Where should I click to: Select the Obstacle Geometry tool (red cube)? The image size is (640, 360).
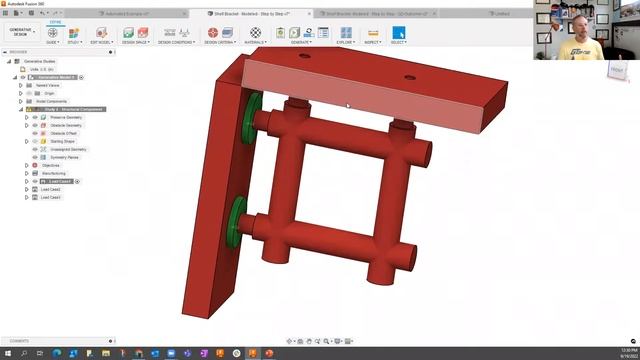(x=143, y=32)
